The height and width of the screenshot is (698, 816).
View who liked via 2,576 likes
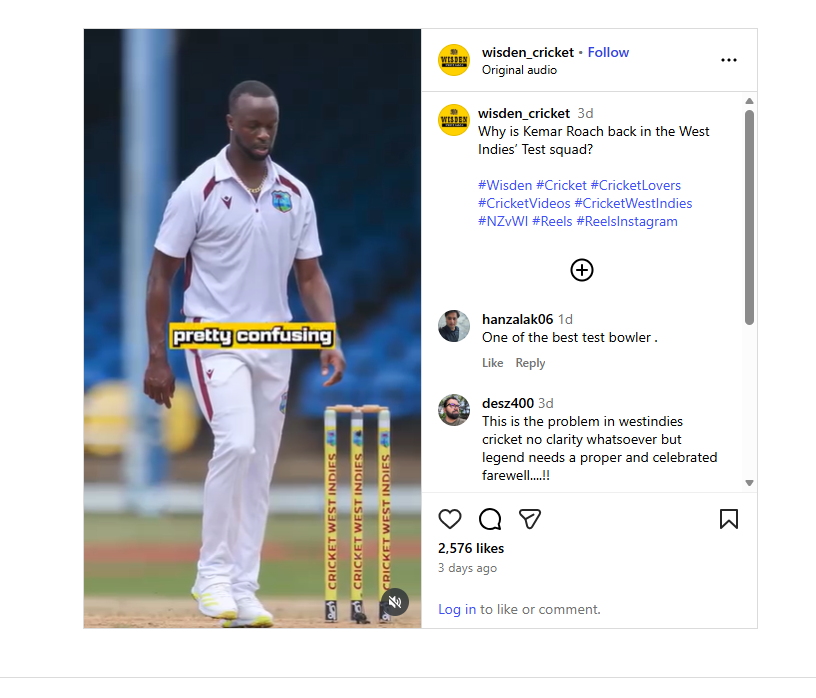[471, 548]
